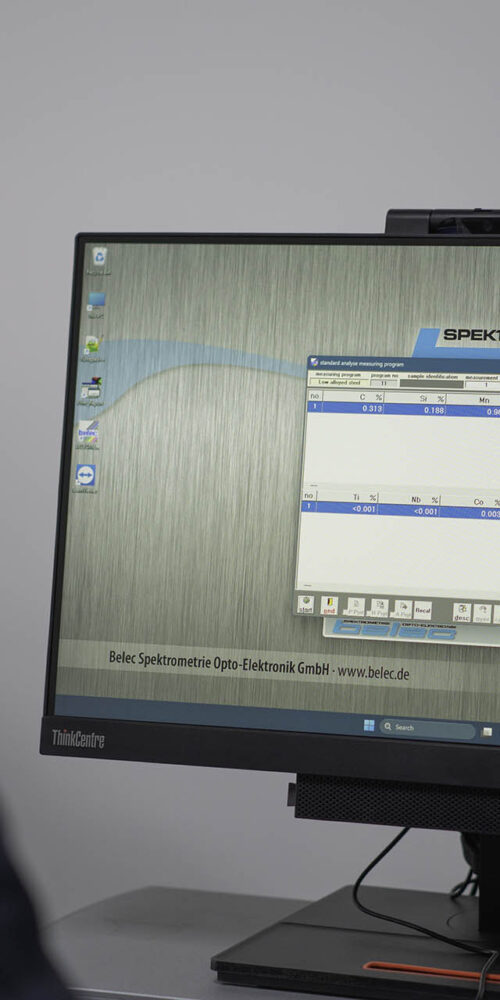Click the A Prot toolbar button

pyautogui.click(x=402, y=609)
